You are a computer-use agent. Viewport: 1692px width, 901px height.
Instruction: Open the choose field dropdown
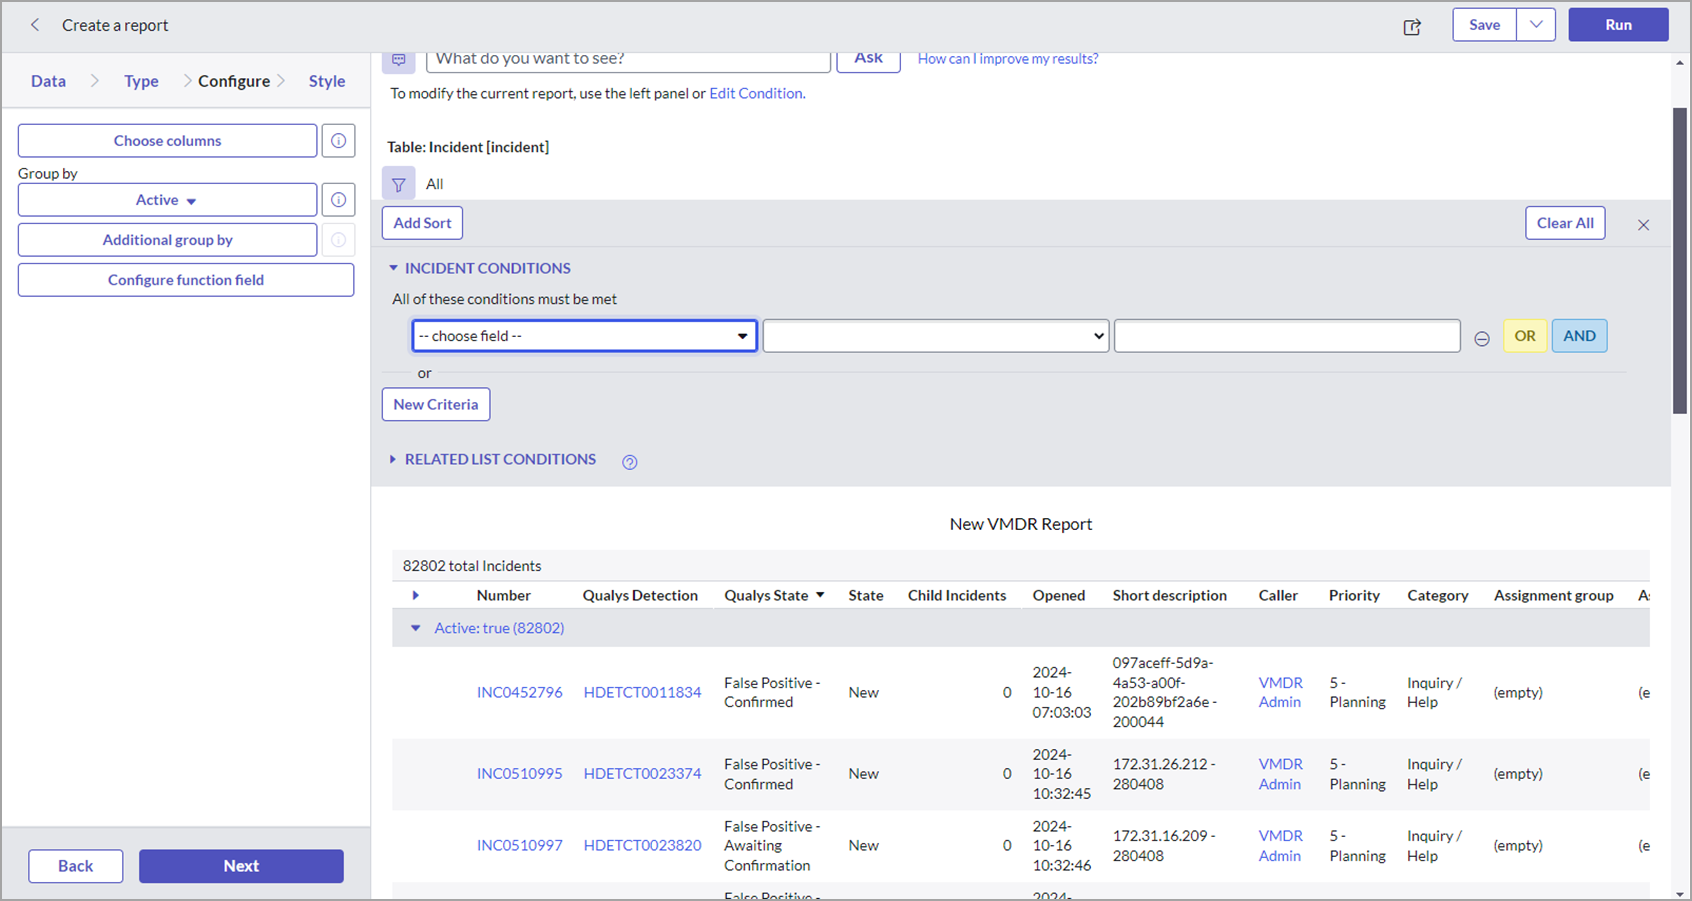click(583, 335)
